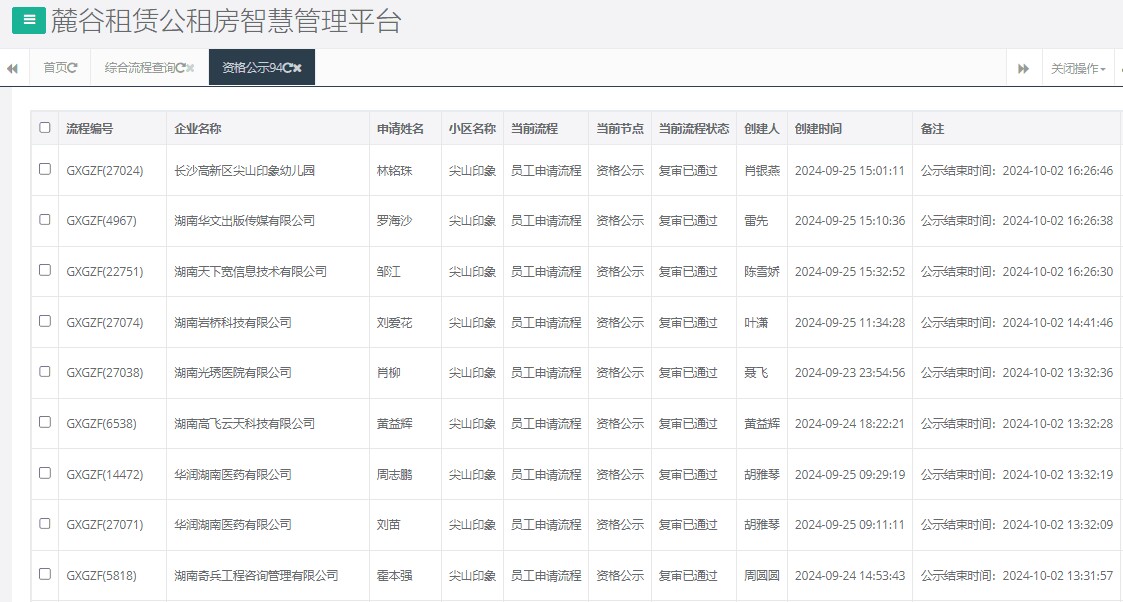
Task: Close the 综合流程查询 tab with its x icon
Action: (189, 68)
